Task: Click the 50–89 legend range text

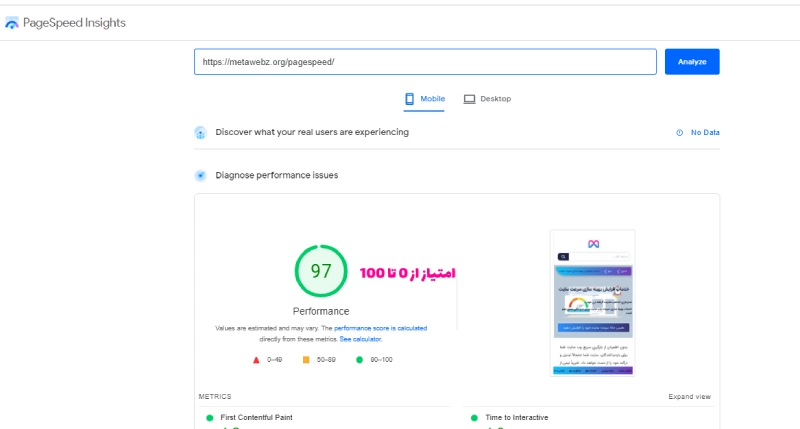Action: coord(326,360)
